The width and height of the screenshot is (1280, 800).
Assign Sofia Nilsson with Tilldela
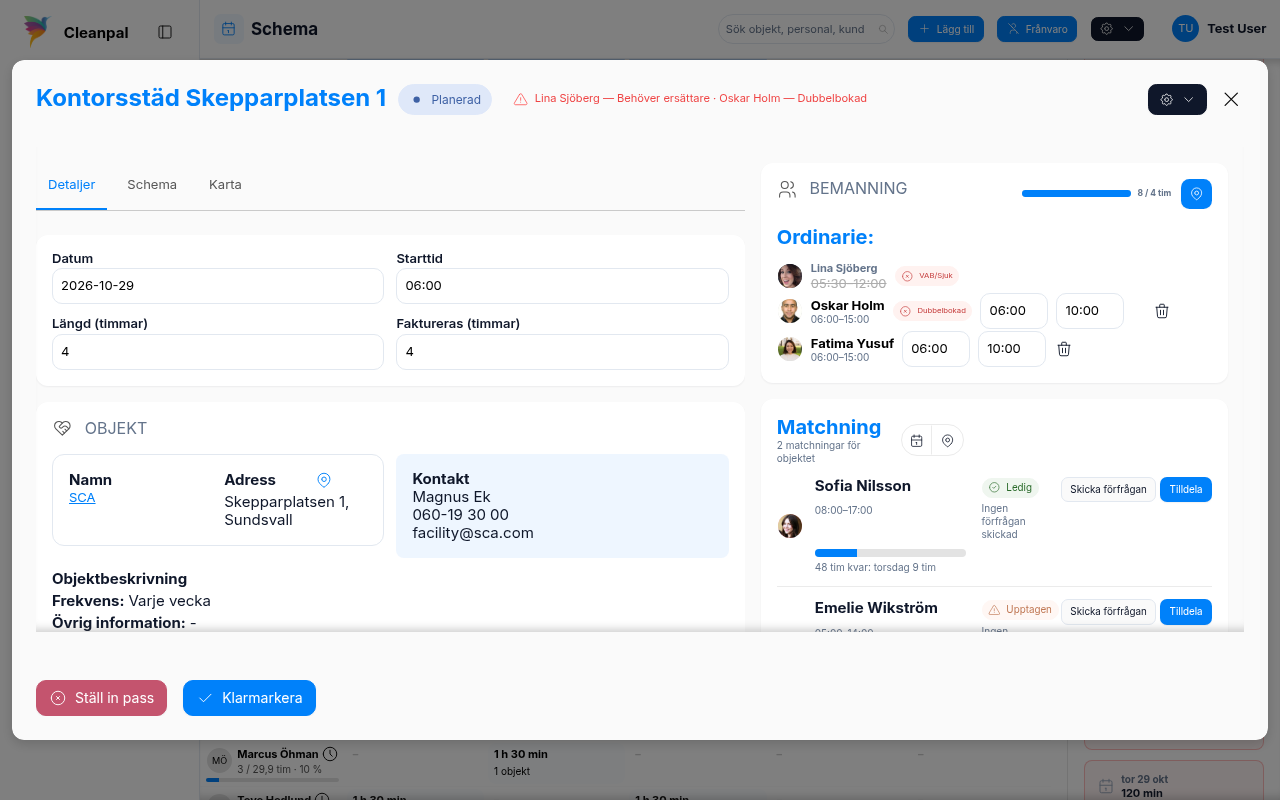pos(1186,489)
